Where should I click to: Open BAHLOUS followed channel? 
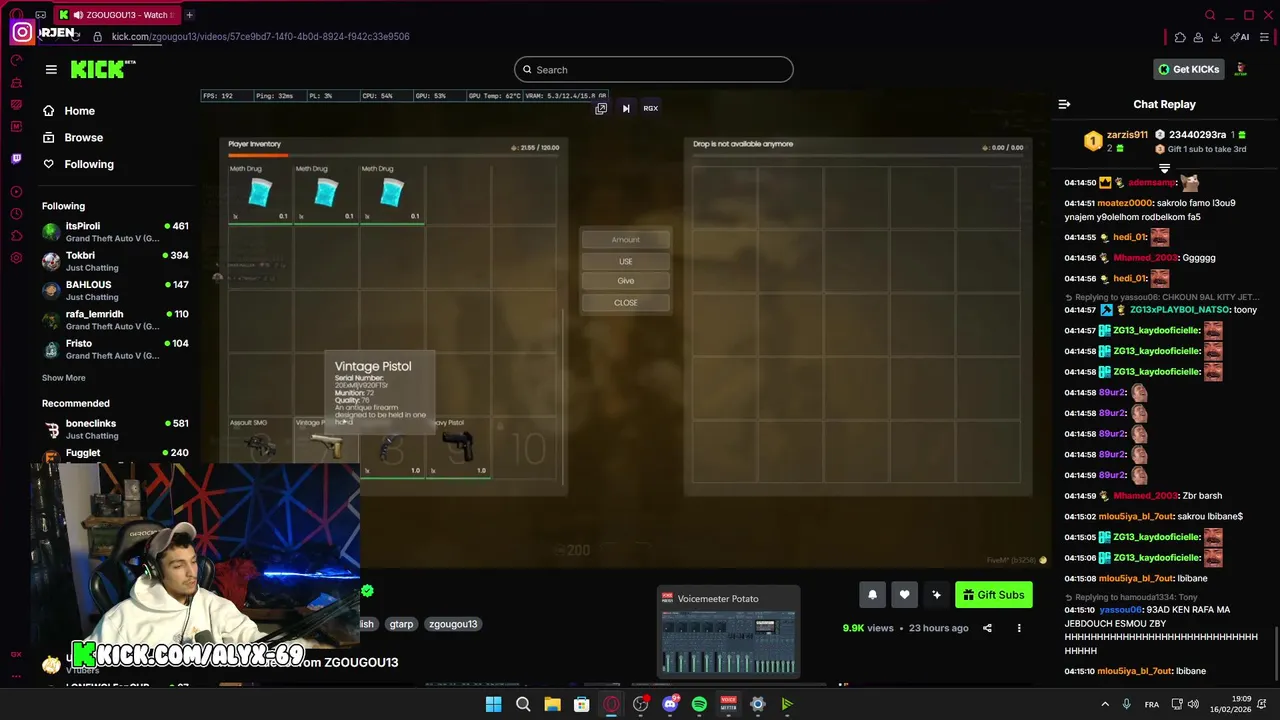(x=115, y=290)
